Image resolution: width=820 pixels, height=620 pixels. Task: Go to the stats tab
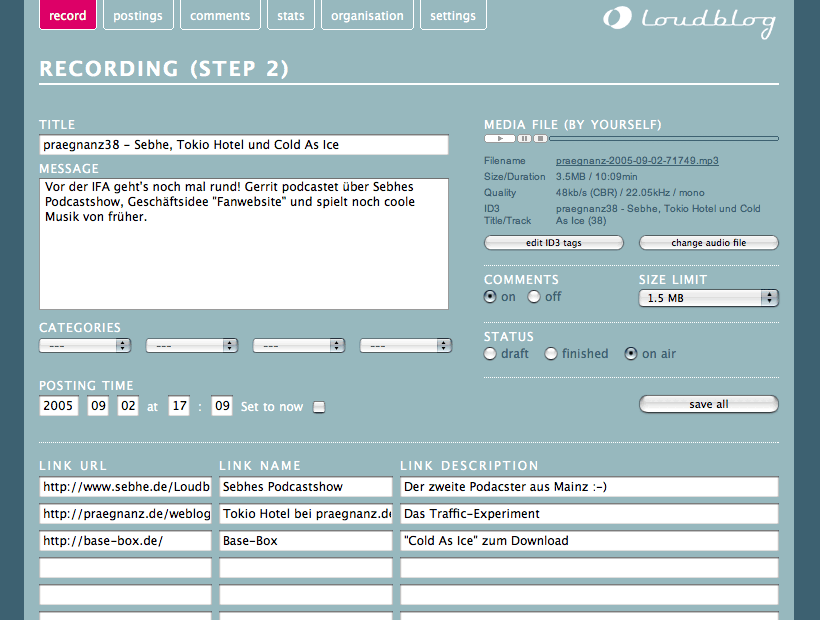pyautogui.click(x=291, y=15)
